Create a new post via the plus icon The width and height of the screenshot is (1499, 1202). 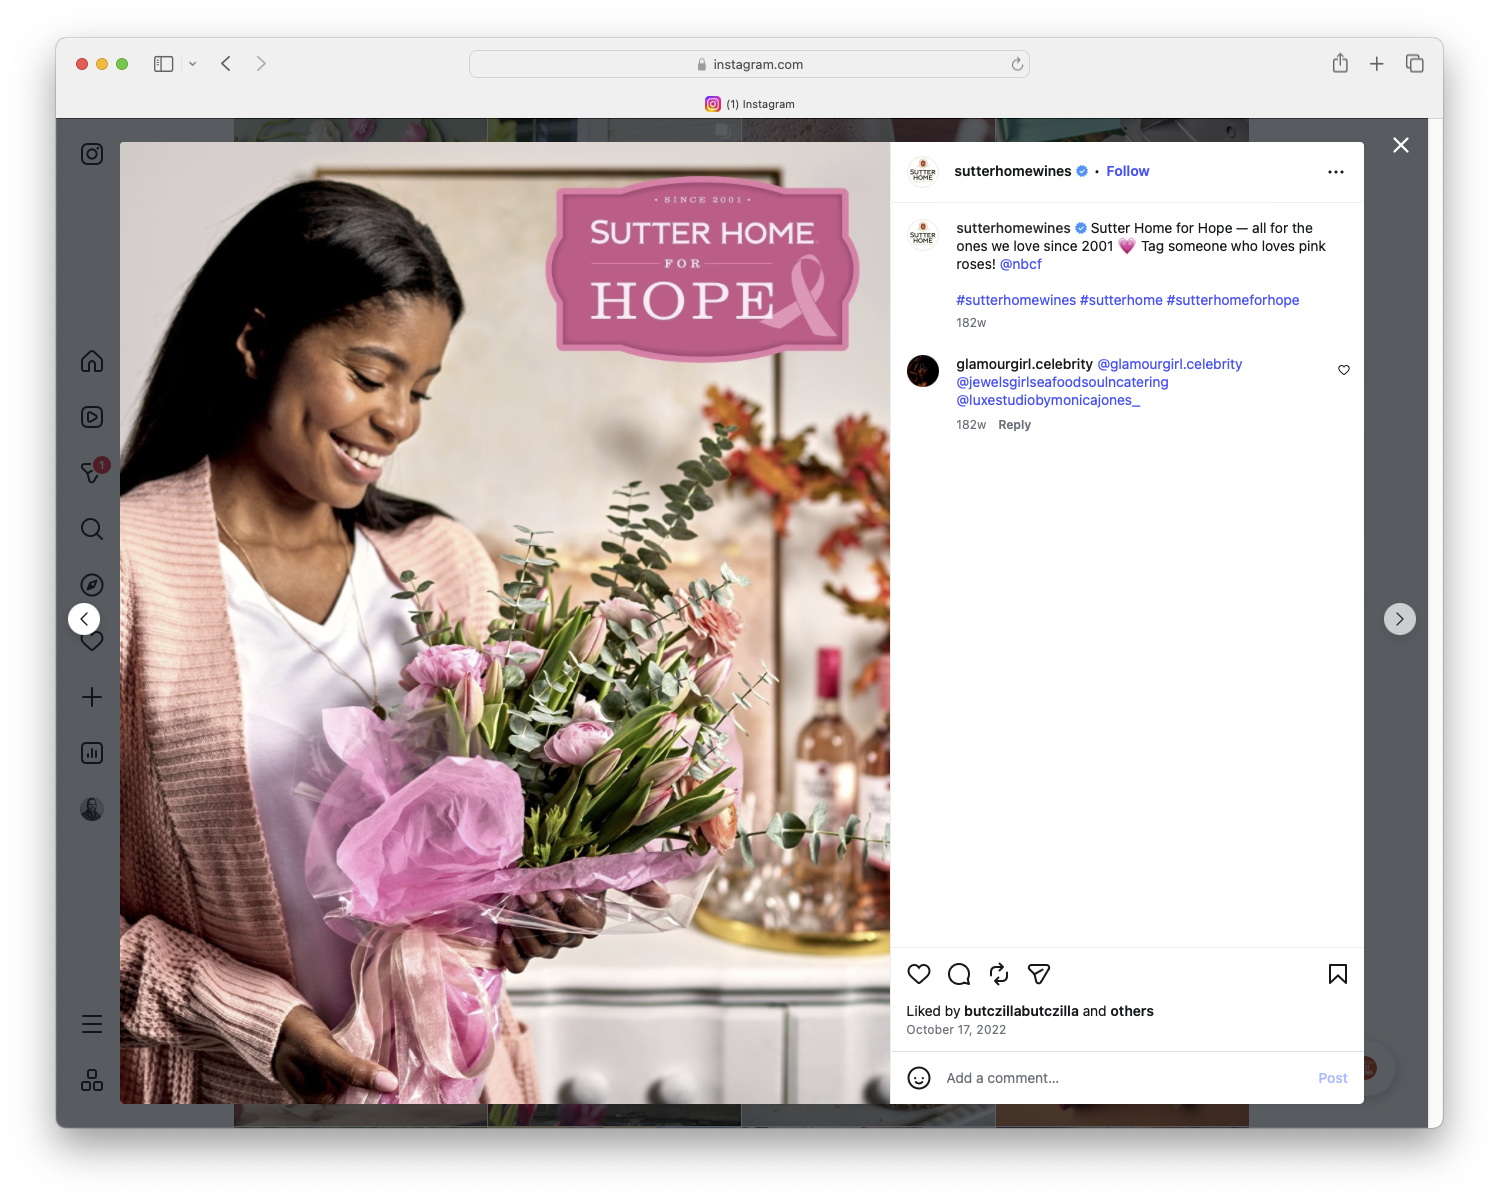91,697
